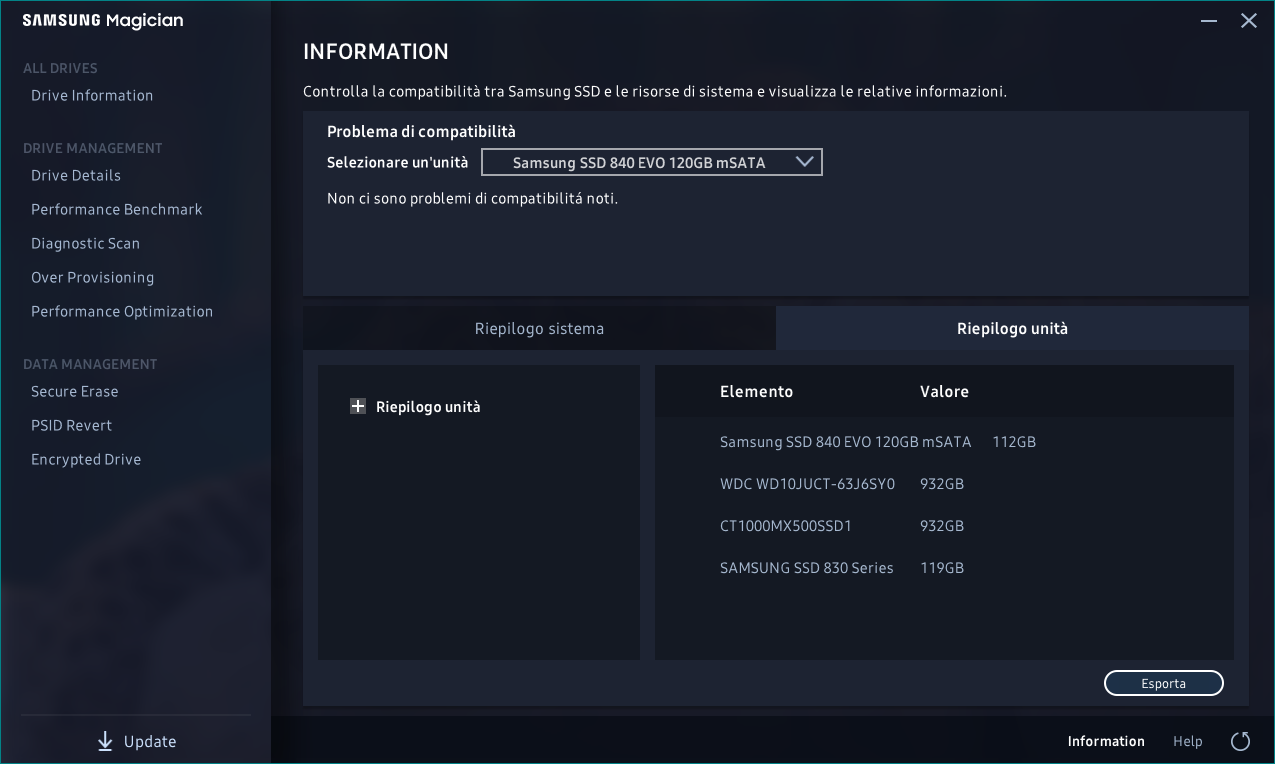The height and width of the screenshot is (764, 1275).
Task: Click 932GB value for WDC drive
Action: pyautogui.click(x=942, y=483)
